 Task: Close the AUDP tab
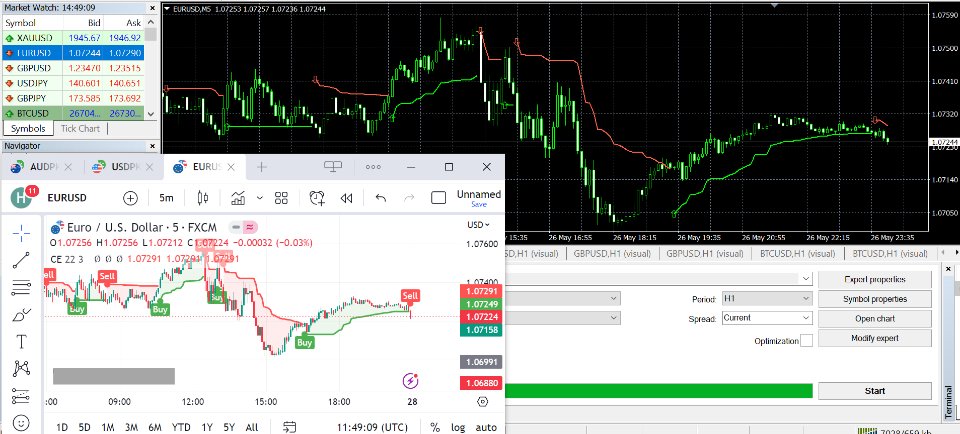[x=68, y=166]
